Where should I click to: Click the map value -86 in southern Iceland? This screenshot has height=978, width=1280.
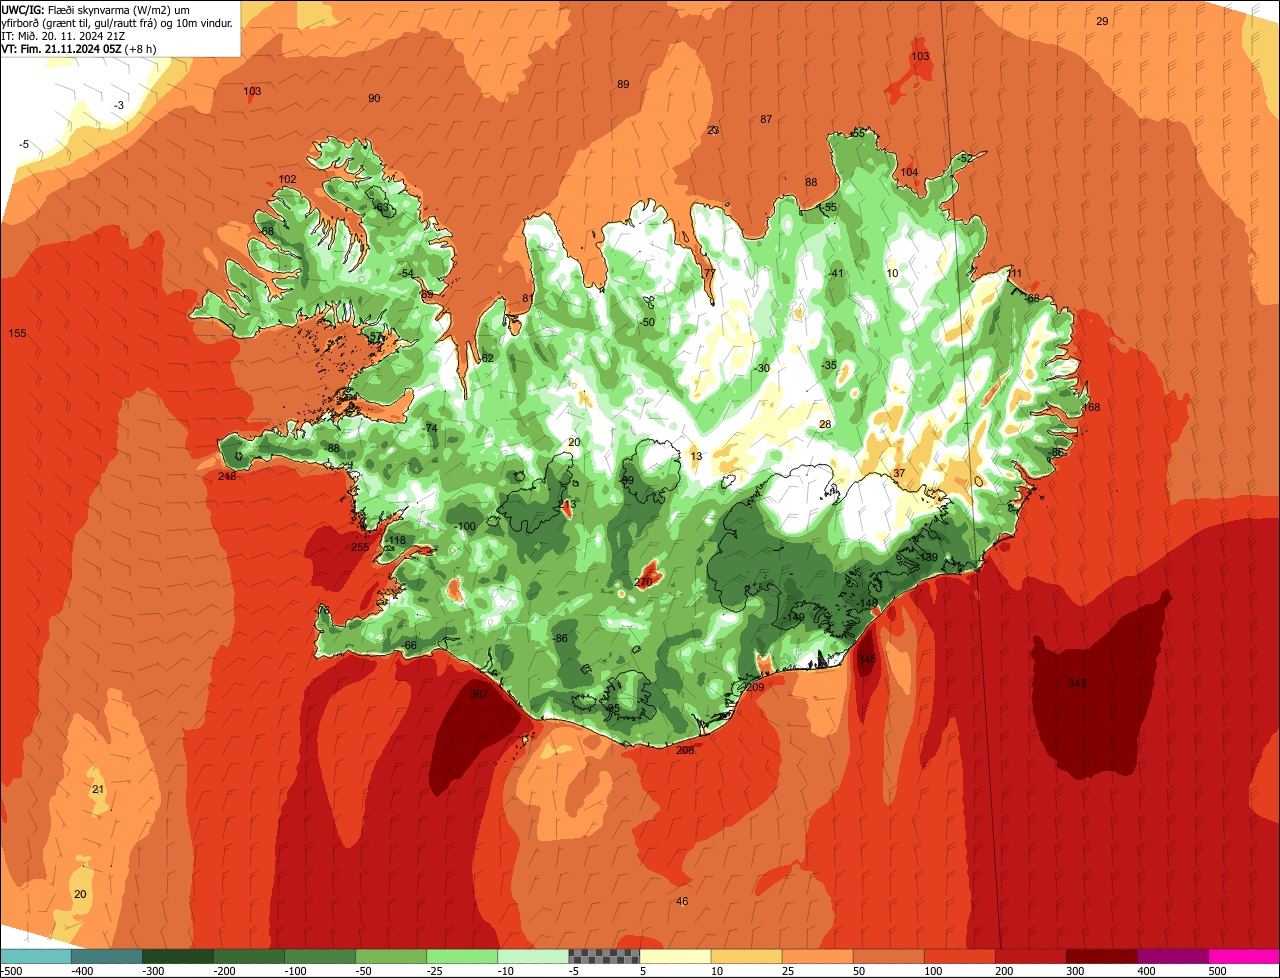[x=560, y=638]
